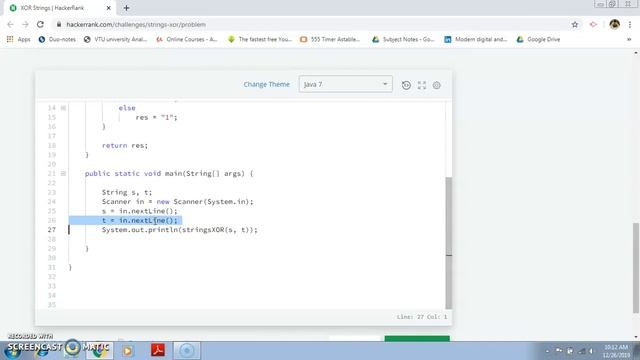Click the 'Line: 27 Col: 1' status text
Viewport: 640px width, 360px height.
pos(422,317)
